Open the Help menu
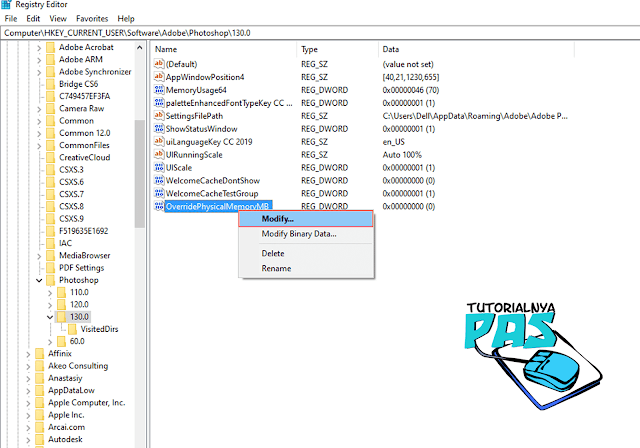 pos(126,19)
